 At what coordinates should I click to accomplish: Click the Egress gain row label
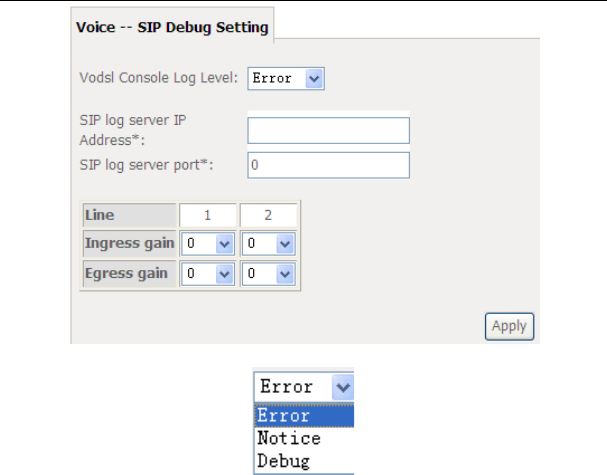click(127, 273)
